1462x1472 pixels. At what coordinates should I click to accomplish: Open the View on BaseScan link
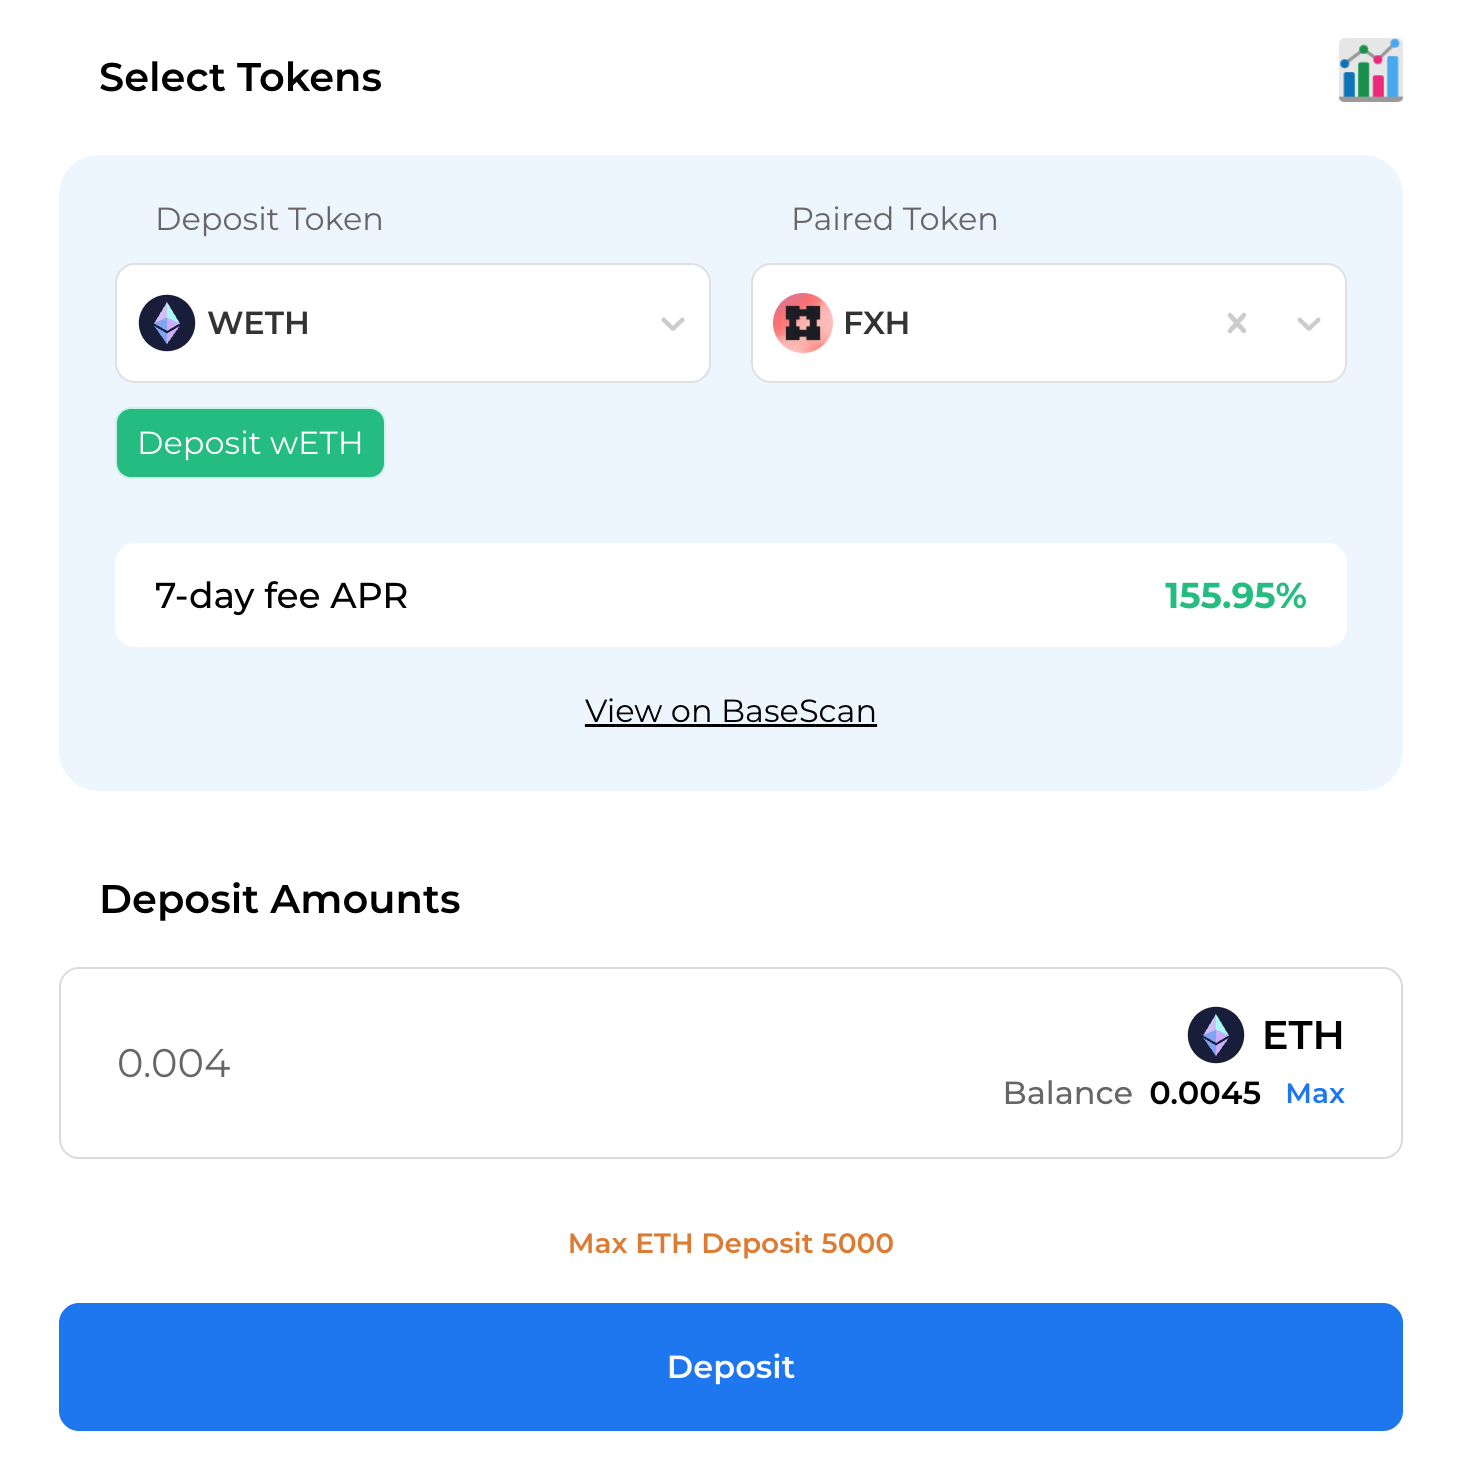click(731, 711)
